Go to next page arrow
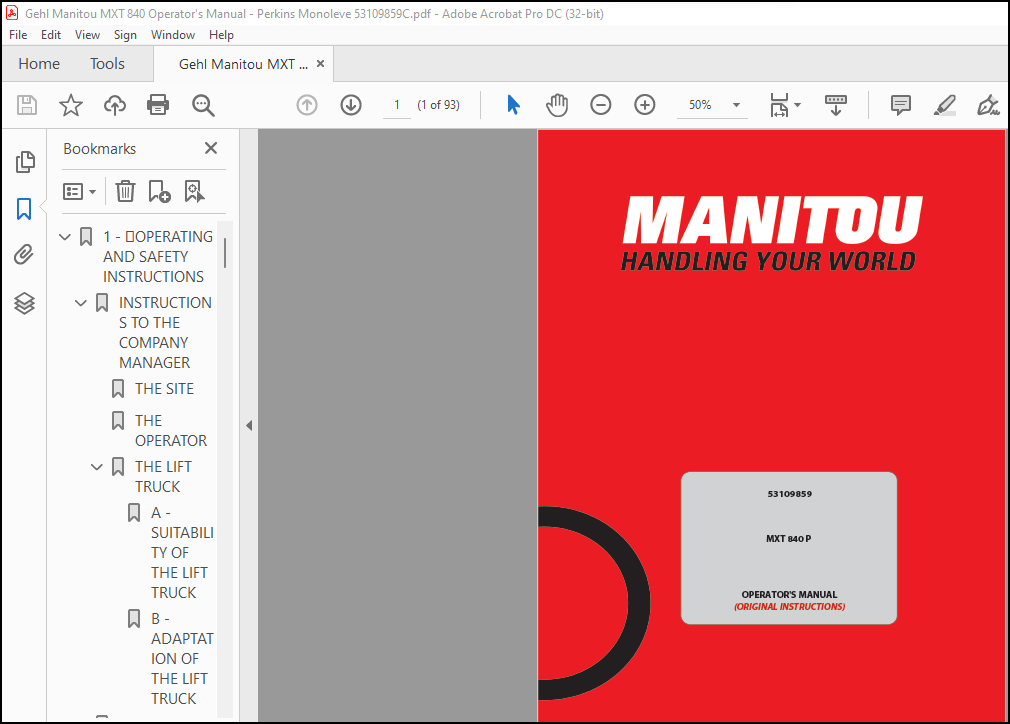The width and height of the screenshot is (1010, 724). click(x=351, y=105)
